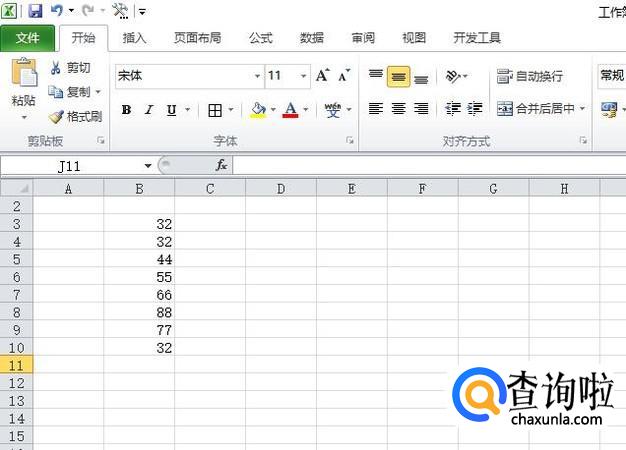Toggle Italic formatting

coord(149,110)
